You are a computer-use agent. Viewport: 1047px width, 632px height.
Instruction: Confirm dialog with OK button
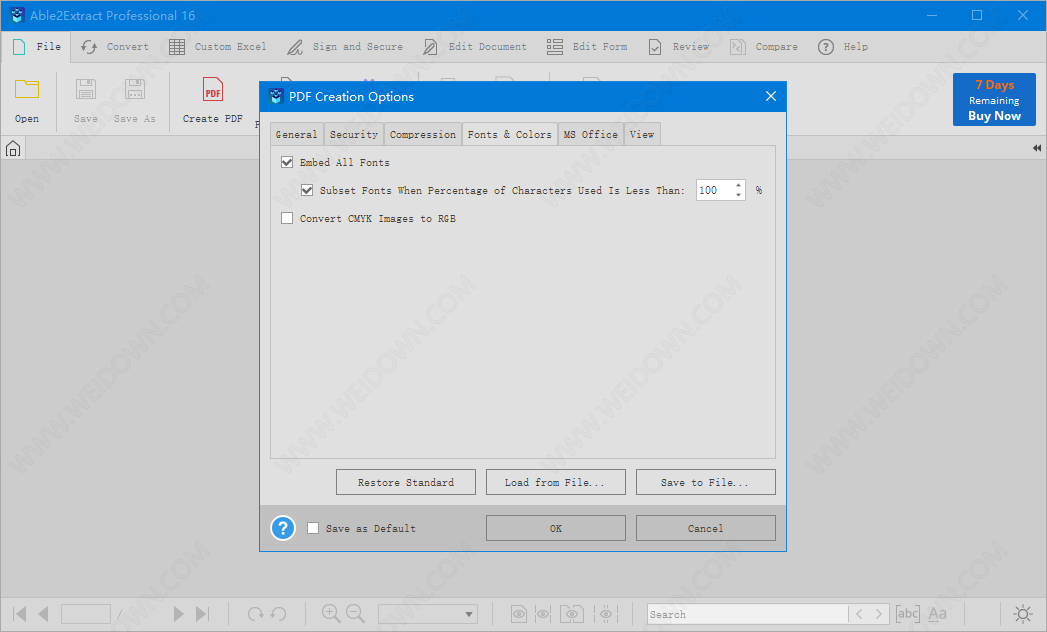tap(556, 528)
